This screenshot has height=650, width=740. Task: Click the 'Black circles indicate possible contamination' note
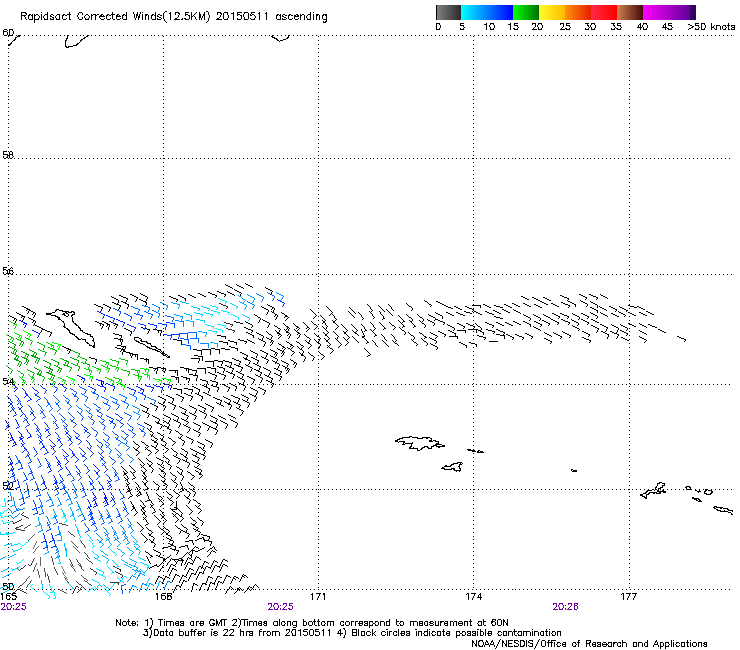(456, 633)
